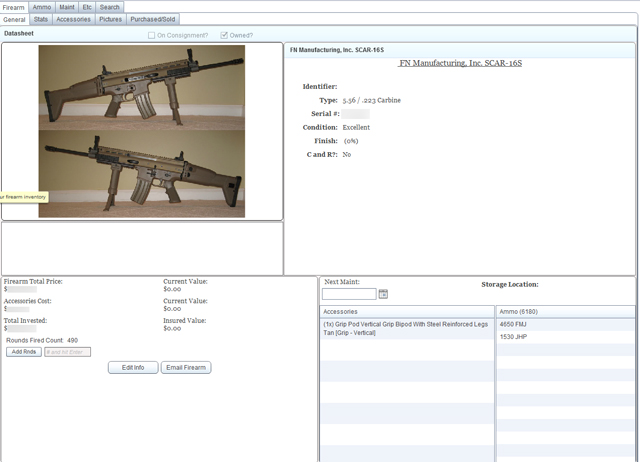Focus the rounds count input field

67,352
